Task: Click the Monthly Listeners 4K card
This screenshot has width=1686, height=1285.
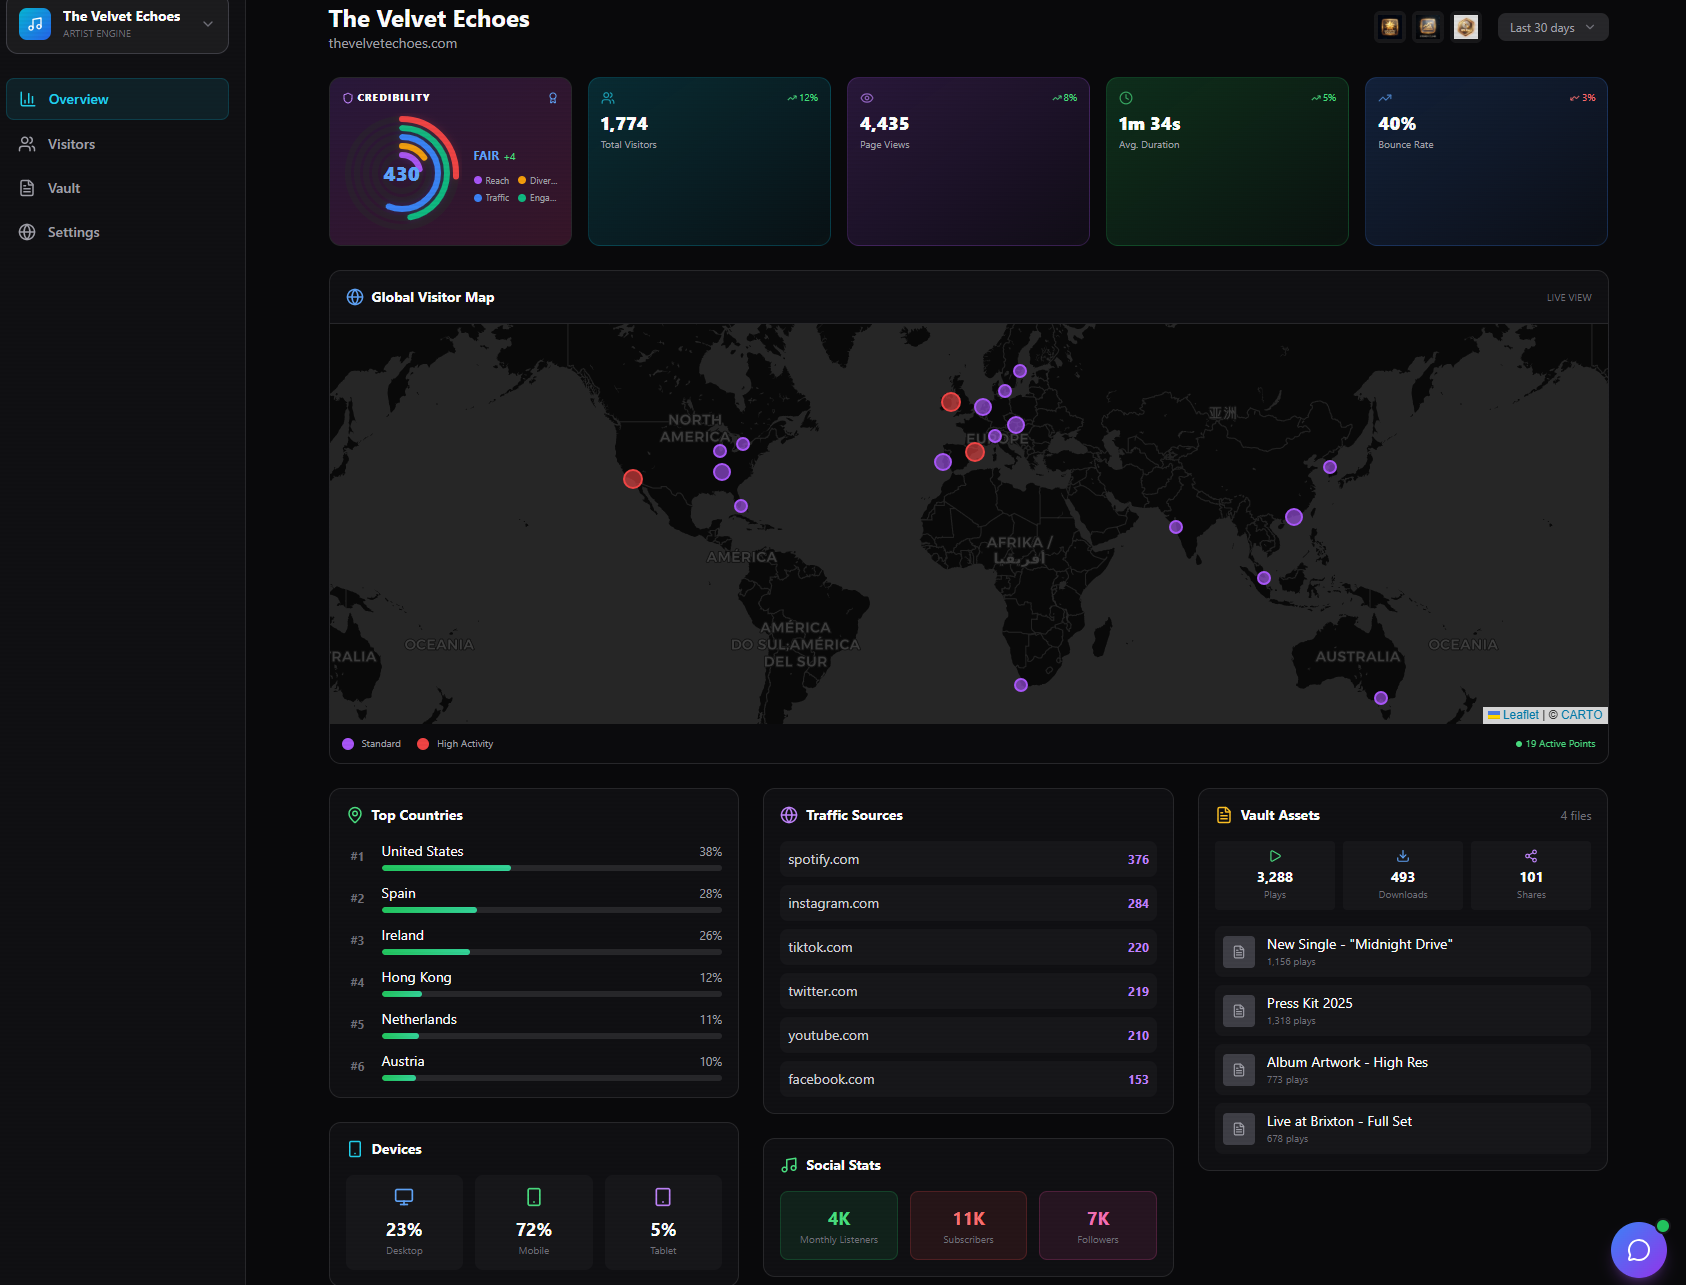Action: coord(839,1225)
